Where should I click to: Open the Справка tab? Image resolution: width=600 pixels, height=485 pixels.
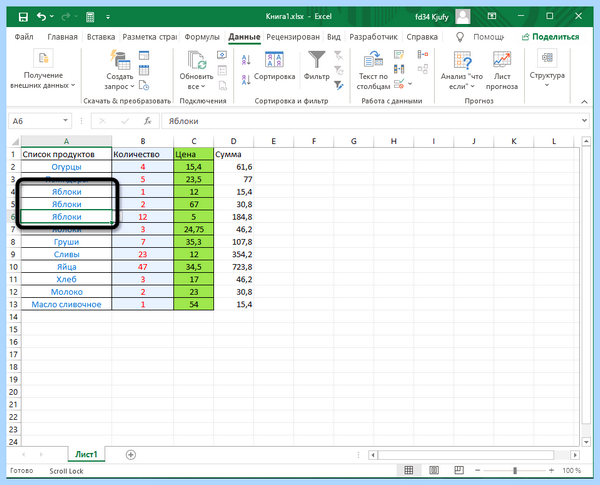coord(422,37)
